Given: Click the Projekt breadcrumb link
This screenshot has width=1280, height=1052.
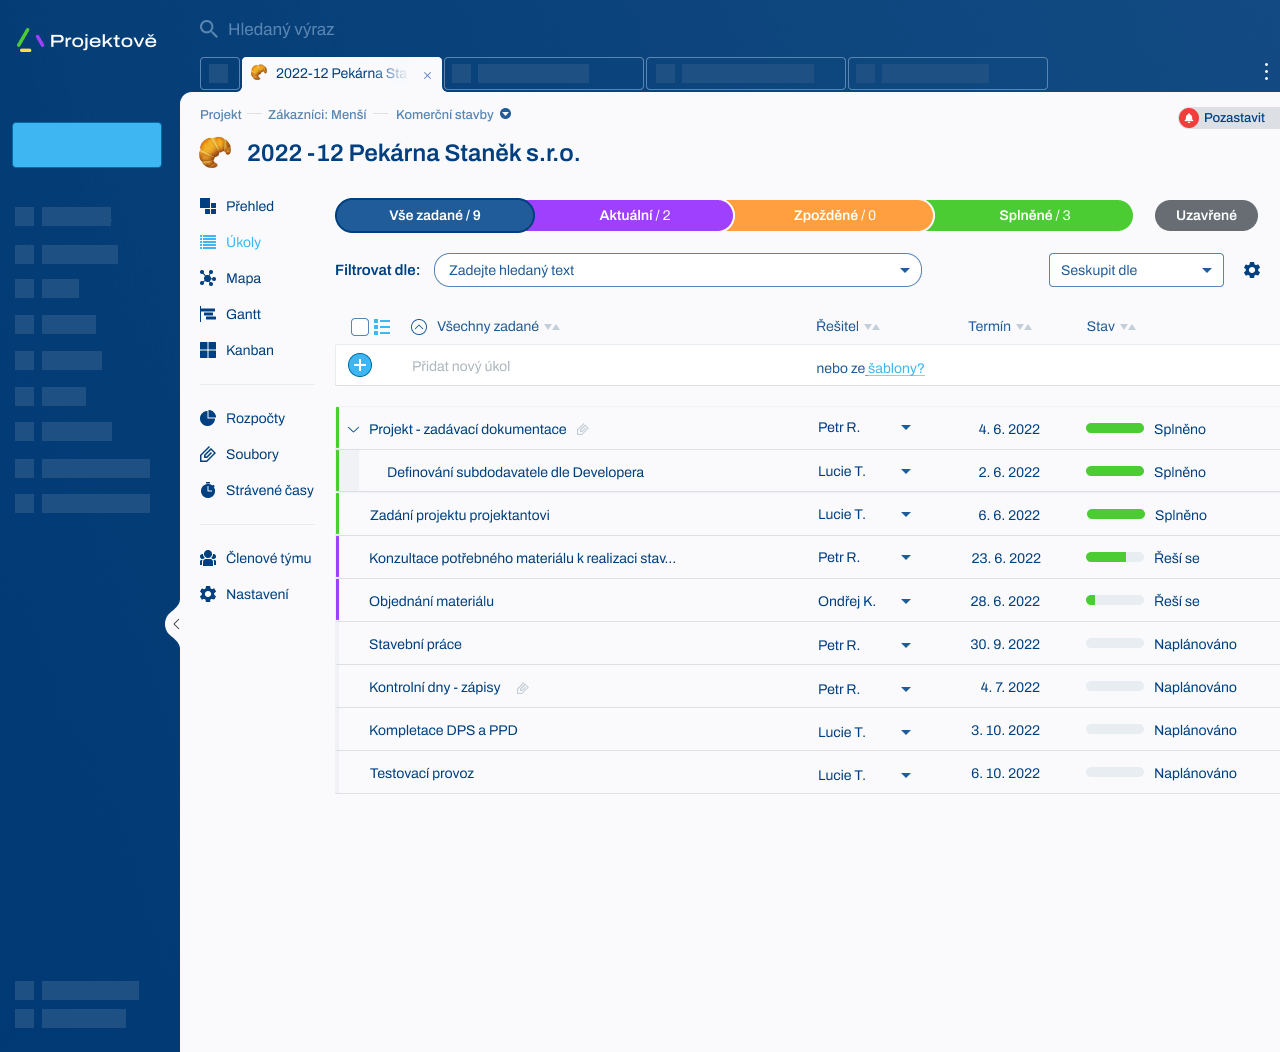Looking at the screenshot, I should pos(221,114).
